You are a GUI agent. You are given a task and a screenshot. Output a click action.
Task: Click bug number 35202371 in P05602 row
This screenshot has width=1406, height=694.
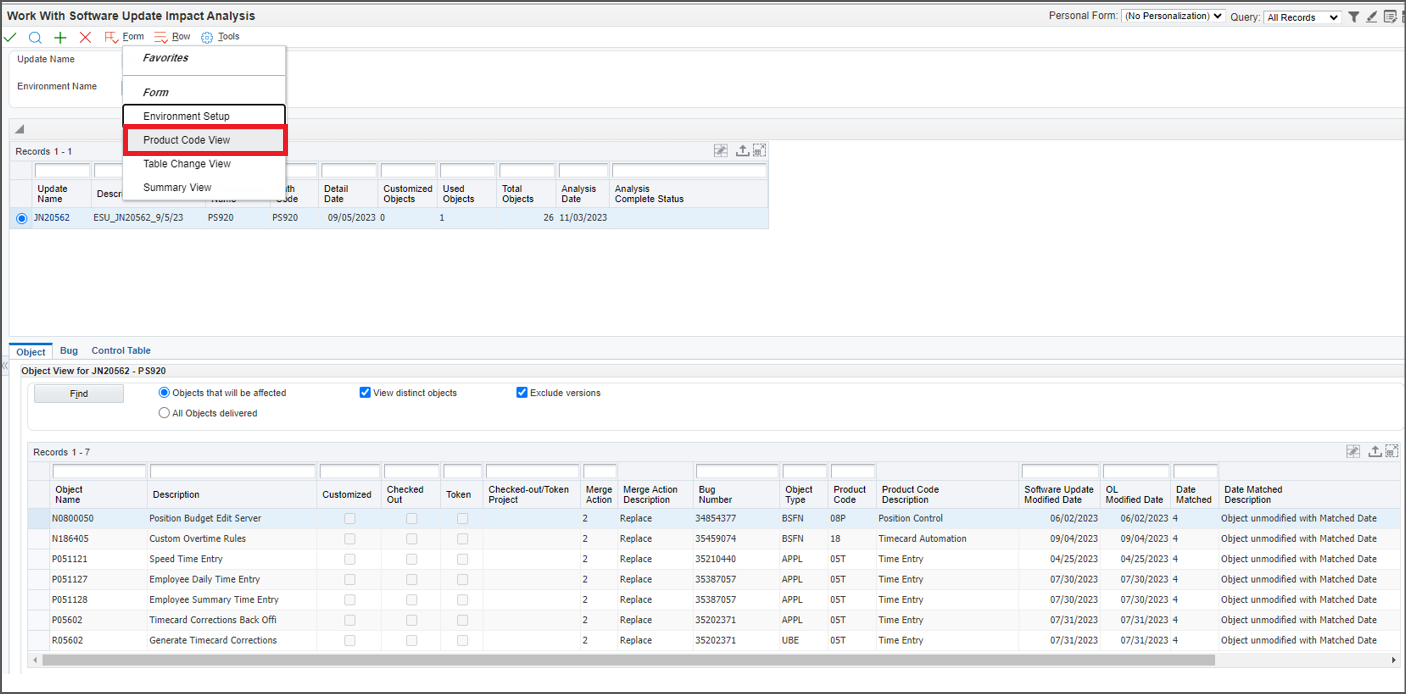point(736,620)
